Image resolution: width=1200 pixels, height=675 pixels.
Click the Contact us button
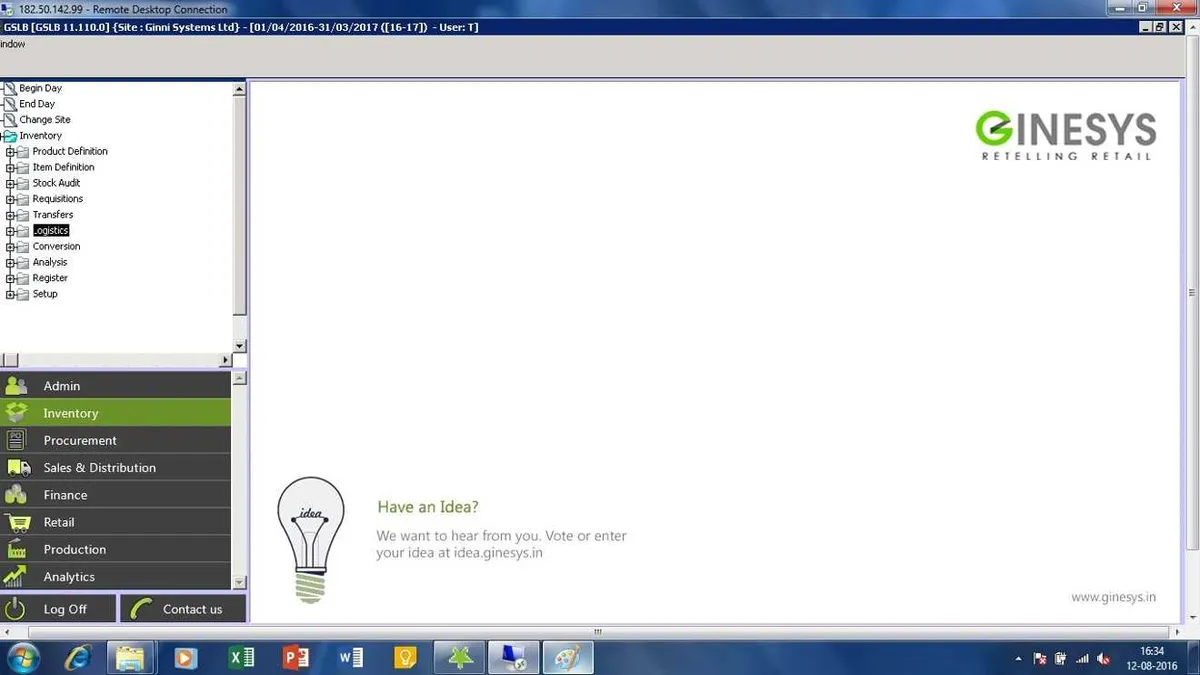point(183,608)
